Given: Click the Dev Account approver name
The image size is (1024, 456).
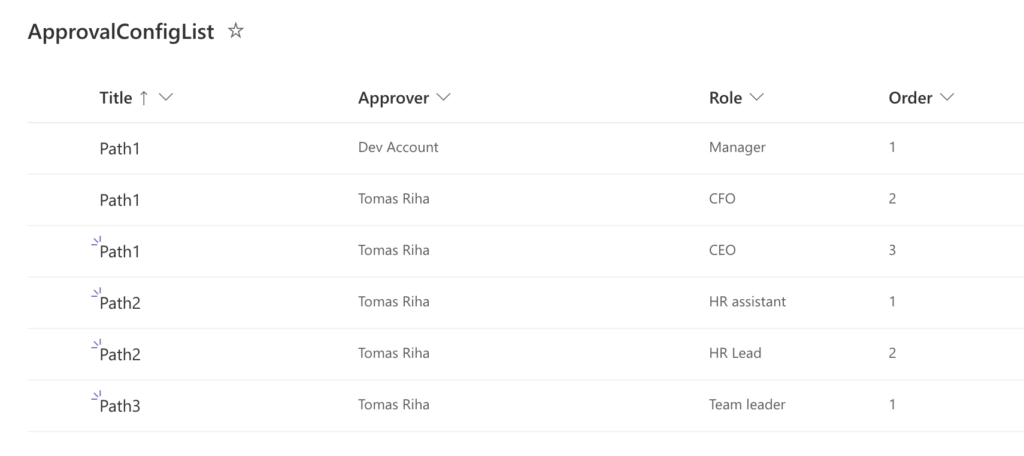Looking at the screenshot, I should [398, 147].
